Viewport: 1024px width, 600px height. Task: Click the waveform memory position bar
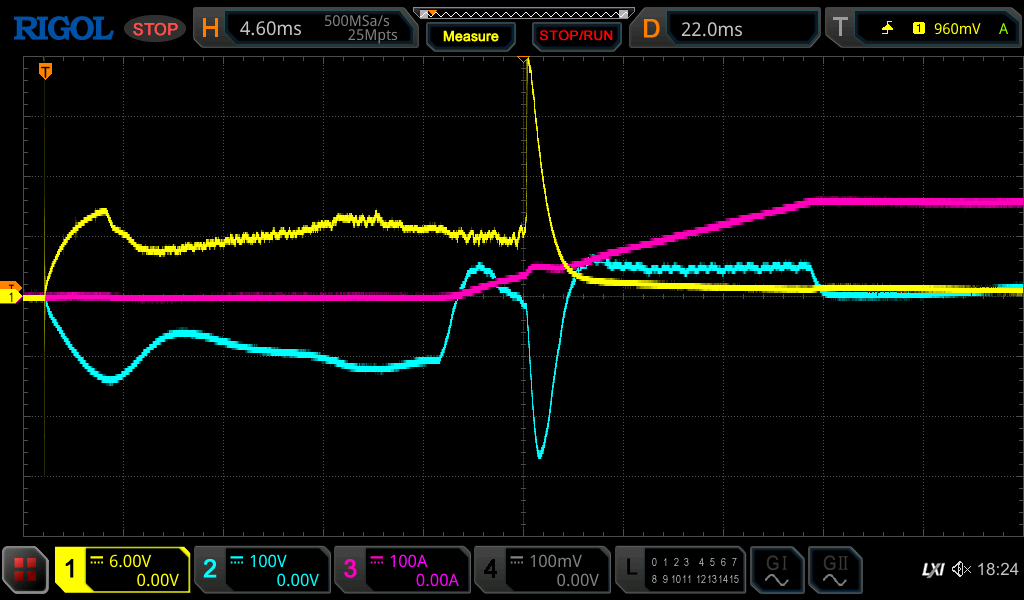(525, 13)
